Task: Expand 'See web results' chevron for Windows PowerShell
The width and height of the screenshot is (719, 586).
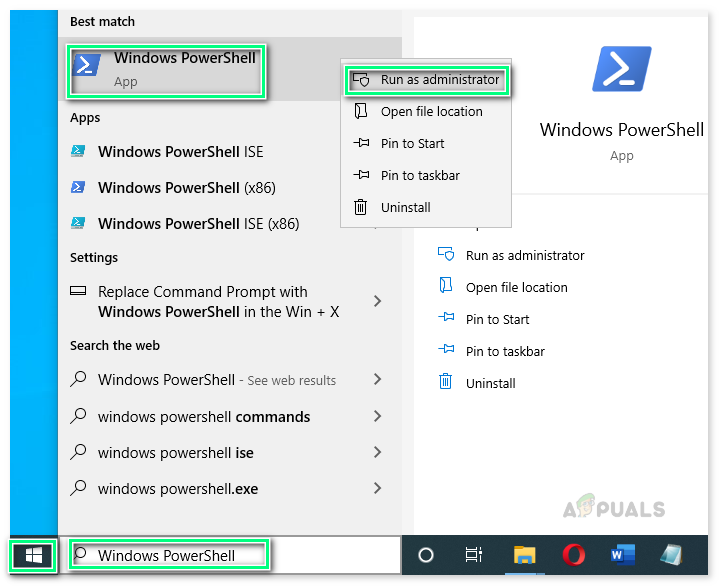Action: [377, 379]
